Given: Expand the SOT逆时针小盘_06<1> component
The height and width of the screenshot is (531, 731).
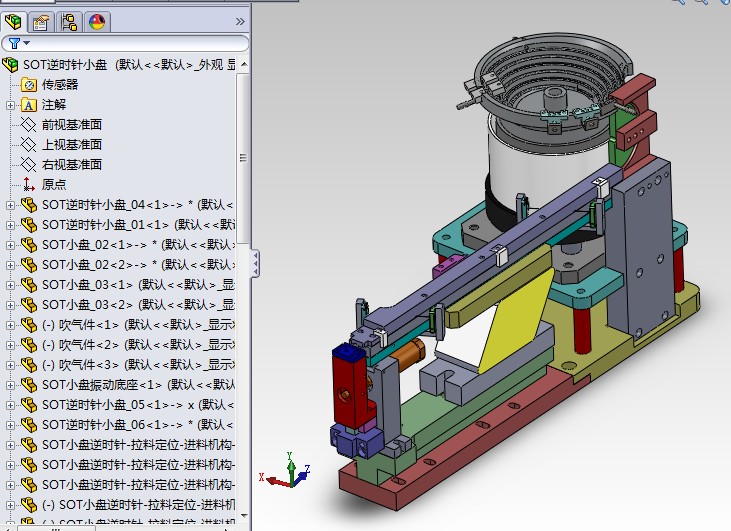Looking at the screenshot, I should coord(10,426).
